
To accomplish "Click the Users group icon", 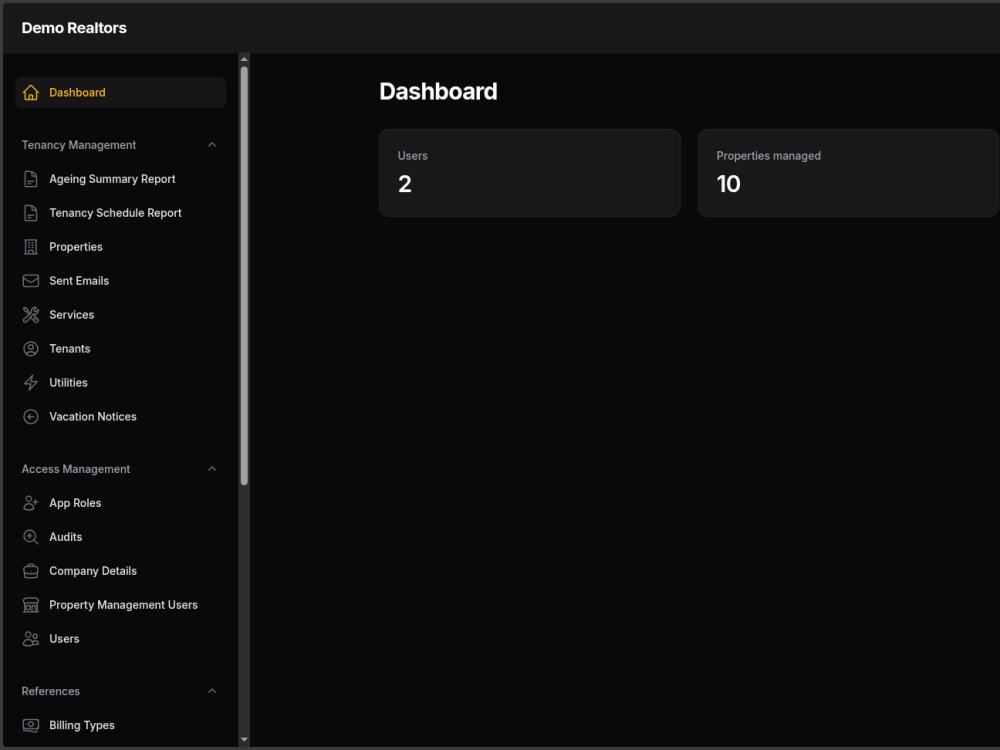I will [x=31, y=639].
